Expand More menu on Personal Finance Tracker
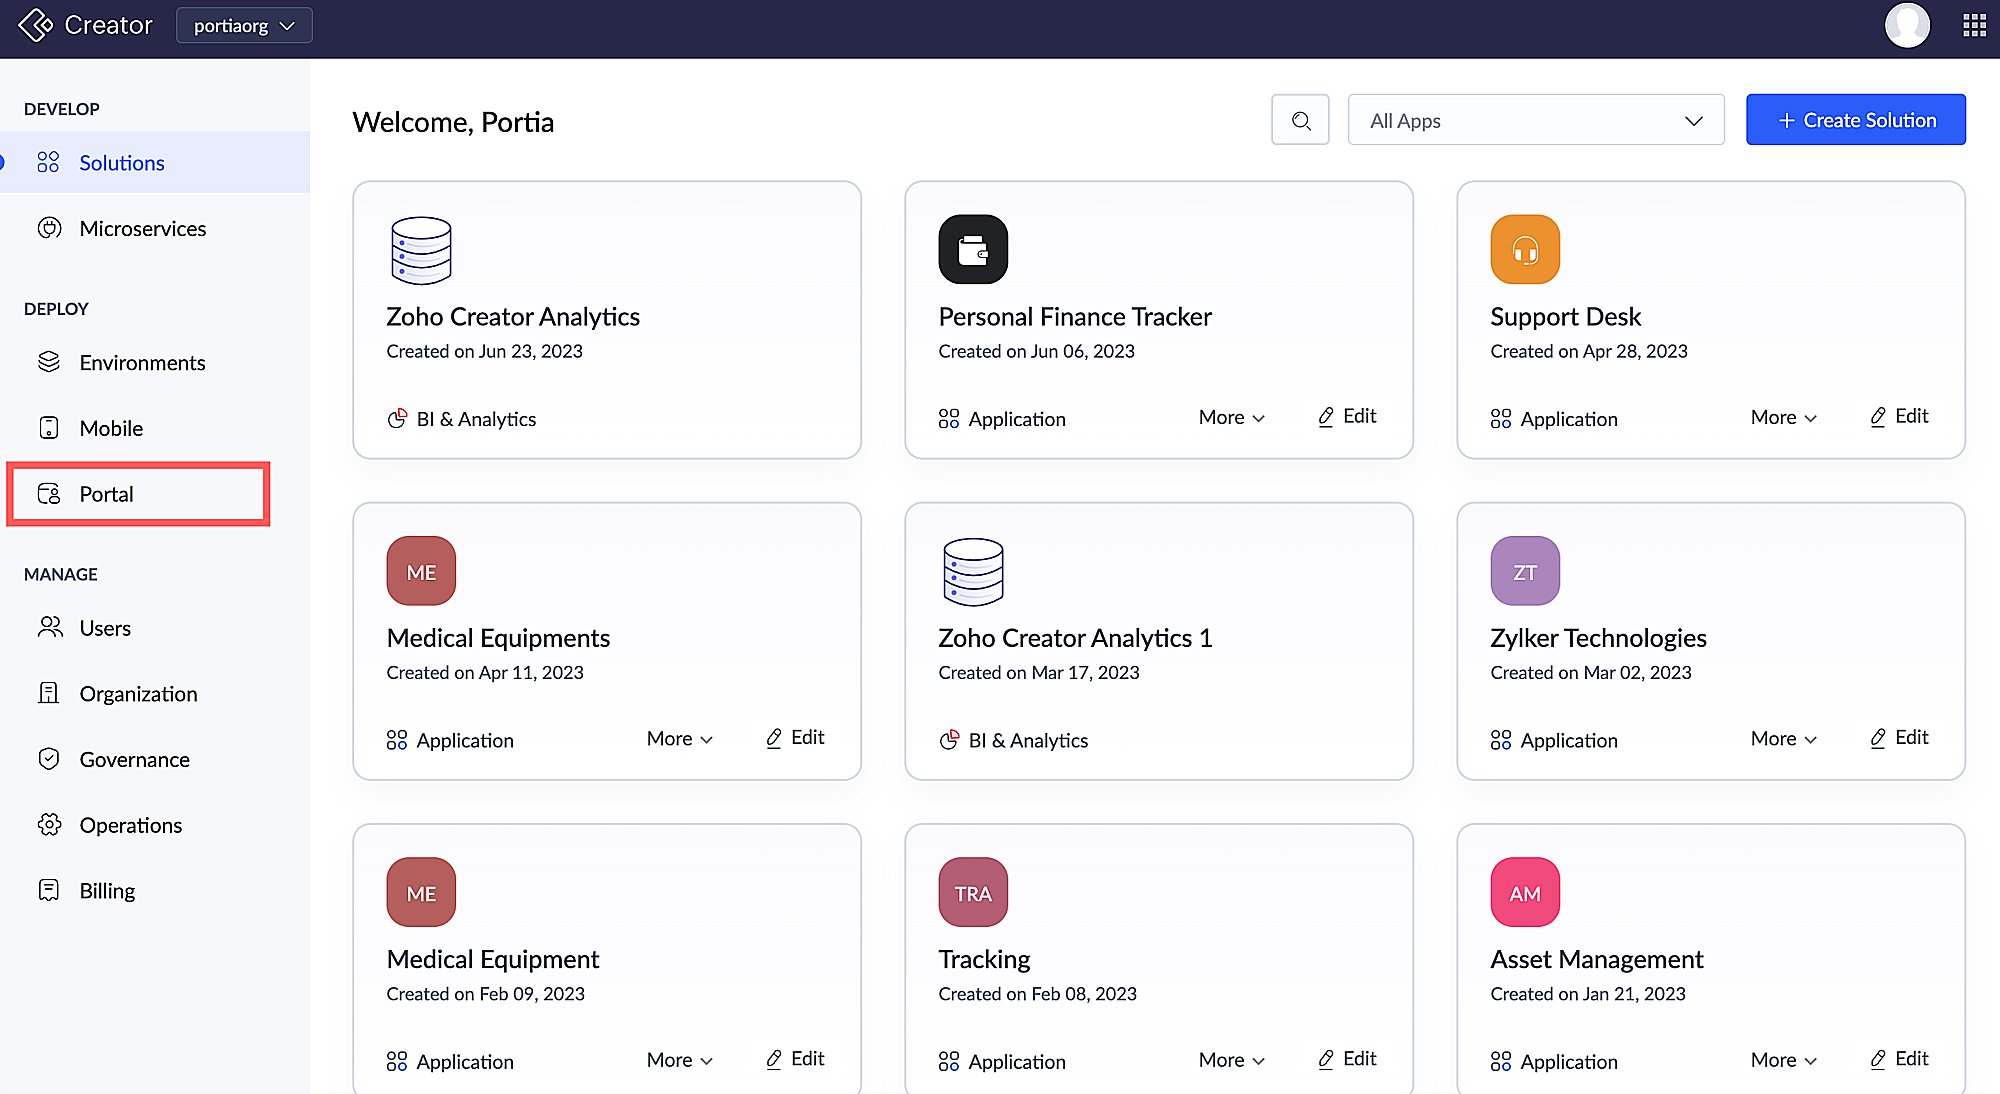The height and width of the screenshot is (1094, 2000). point(1232,417)
